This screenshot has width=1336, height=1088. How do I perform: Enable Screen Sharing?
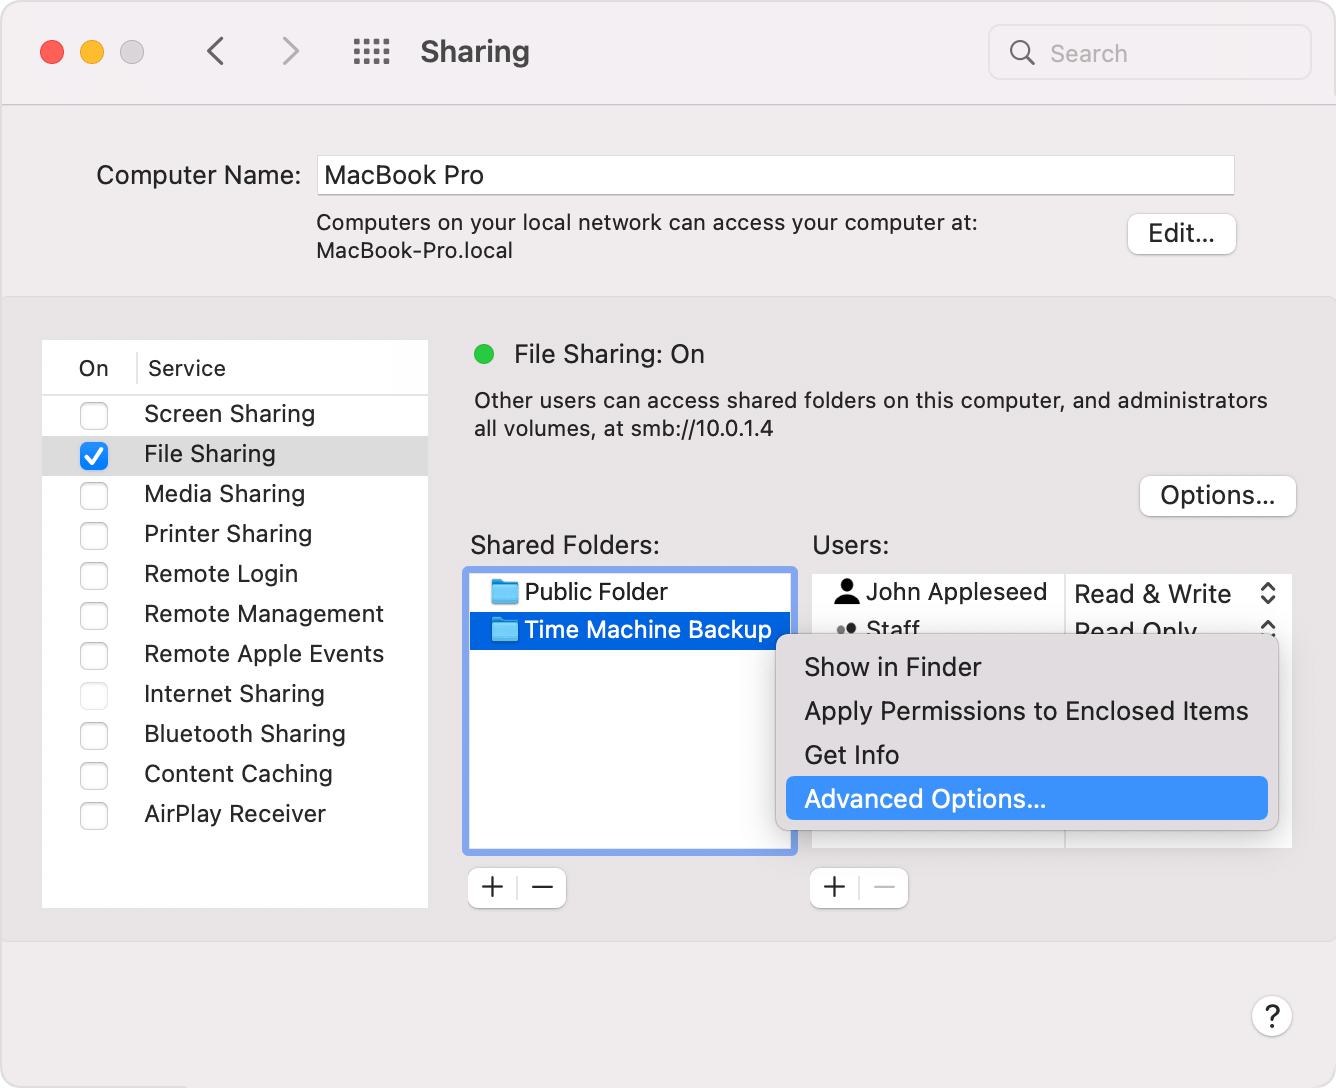94,415
